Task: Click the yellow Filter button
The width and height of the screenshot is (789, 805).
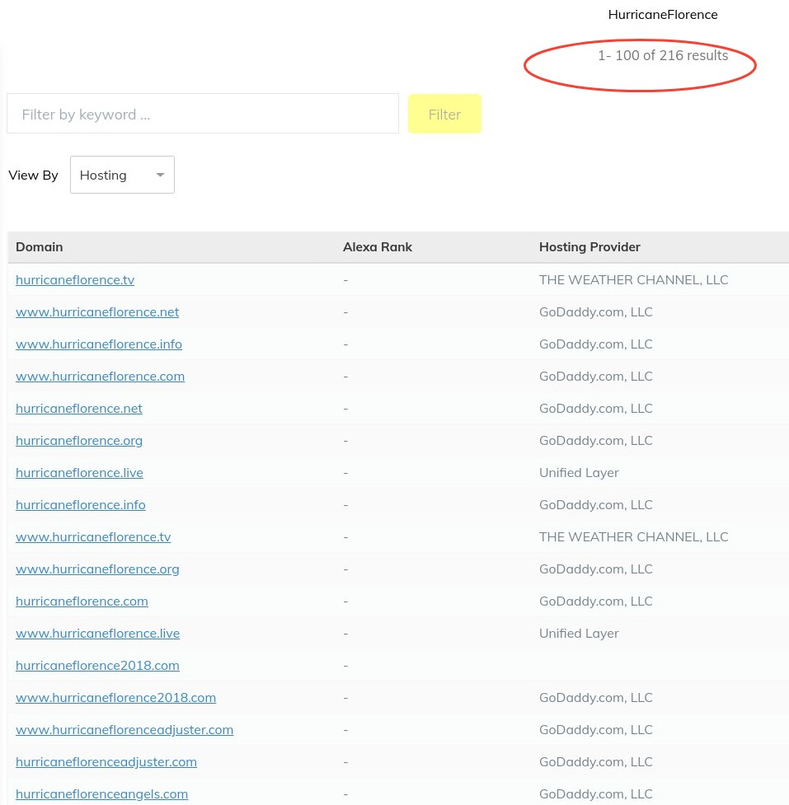Action: [x=445, y=114]
